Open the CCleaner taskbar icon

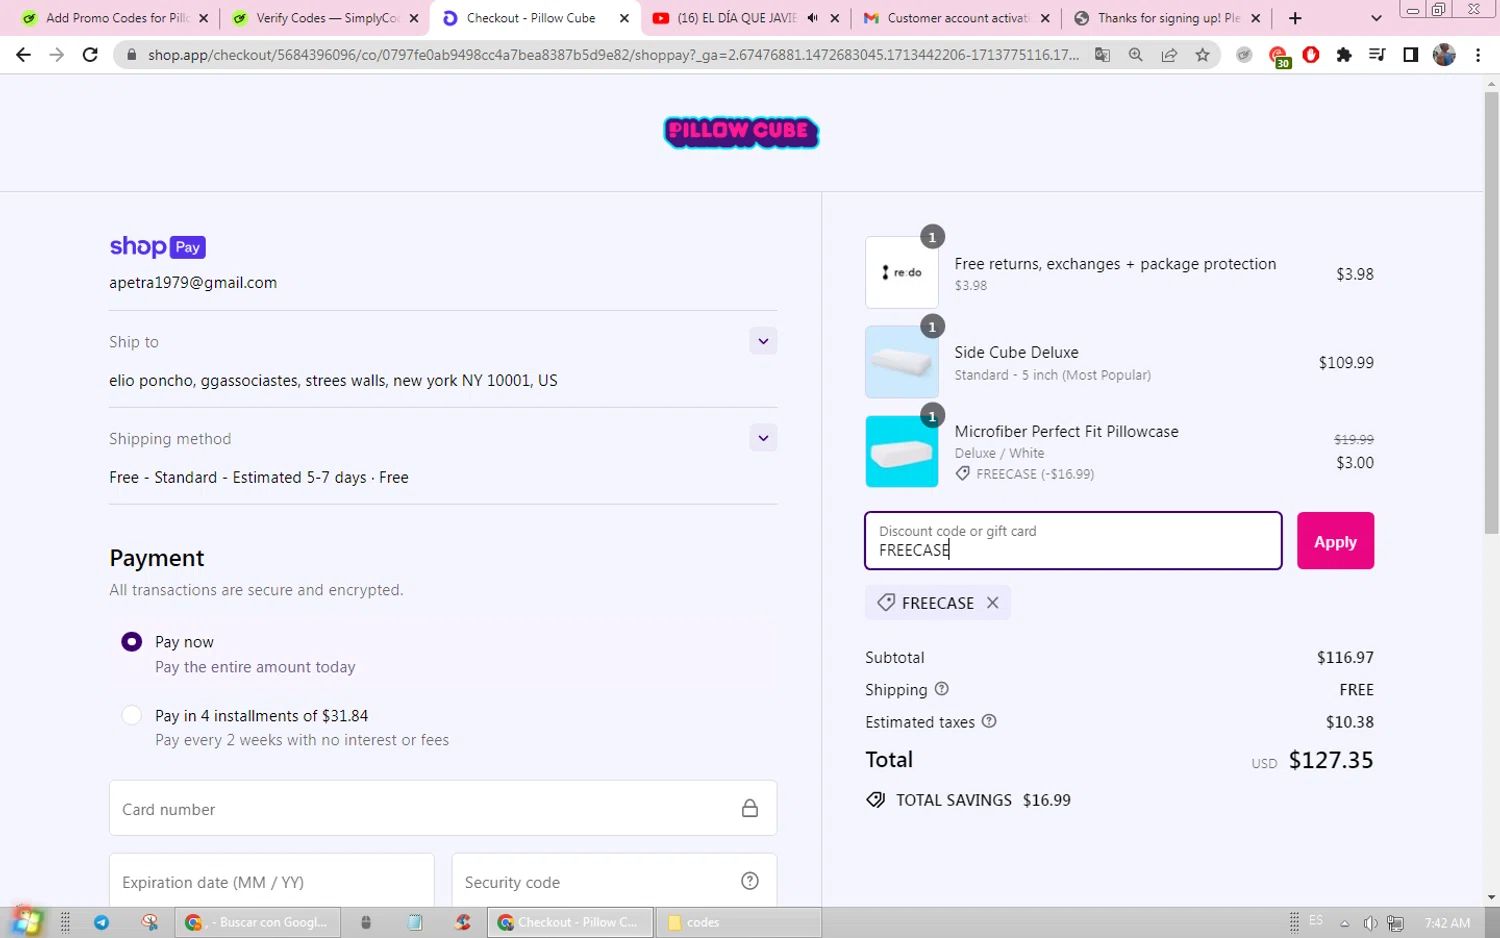pos(462,922)
